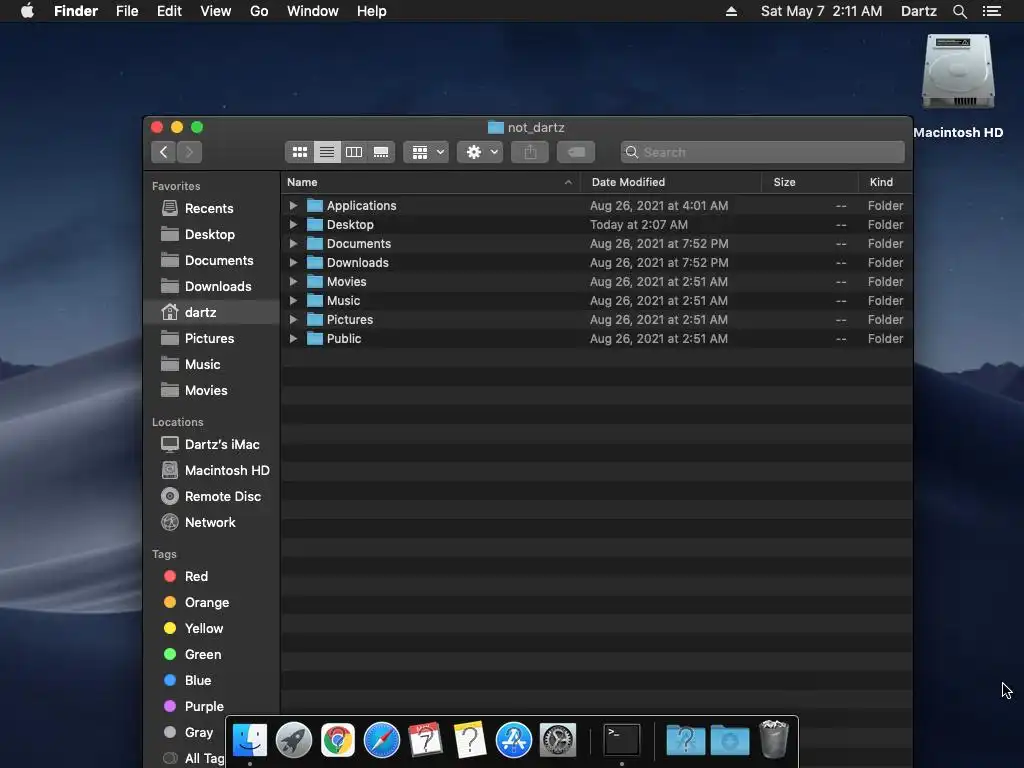Sort by the Date Modified column header
This screenshot has height=768, width=1024.
[x=671, y=182]
